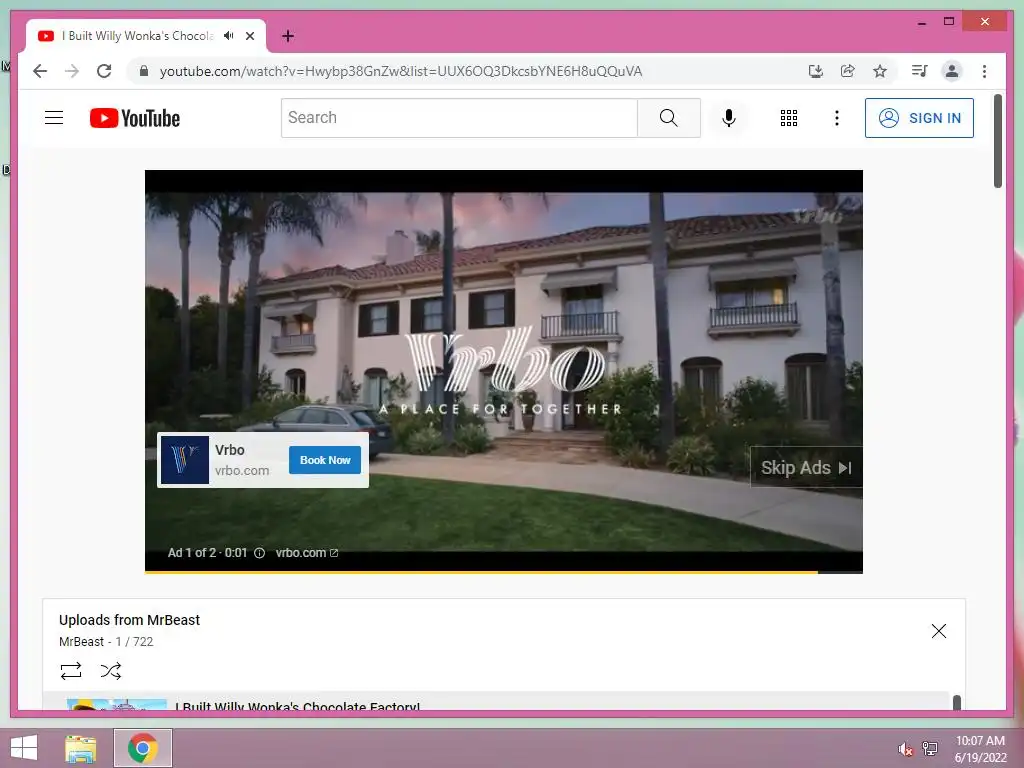Open File Explorer from taskbar
Screen dimensions: 1024x768
click(80, 748)
